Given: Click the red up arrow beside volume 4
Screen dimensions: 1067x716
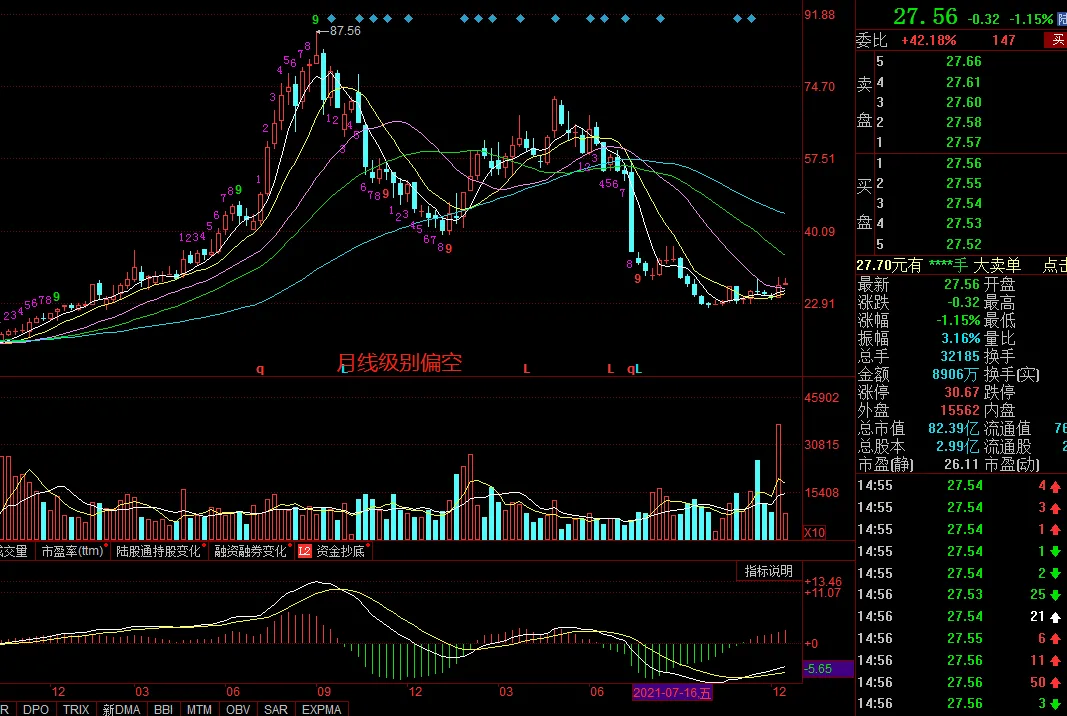Looking at the screenshot, I should pyautogui.click(x=1055, y=487).
